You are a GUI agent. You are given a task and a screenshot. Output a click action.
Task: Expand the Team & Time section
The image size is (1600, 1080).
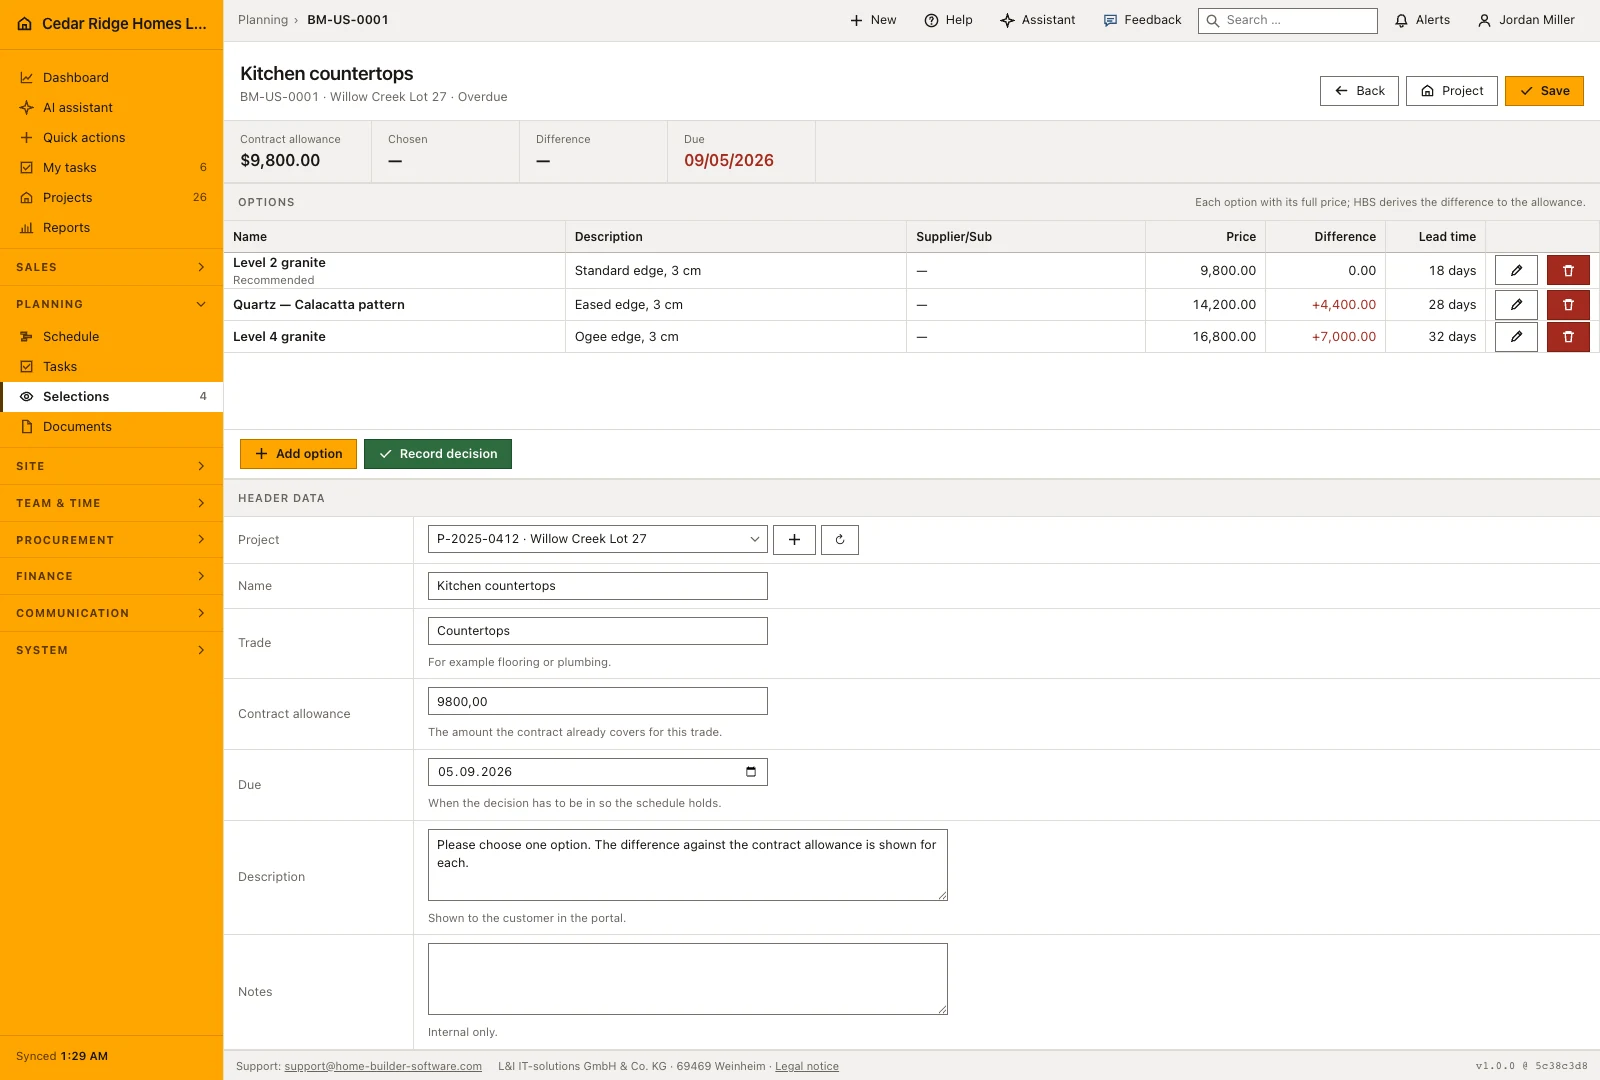click(111, 503)
